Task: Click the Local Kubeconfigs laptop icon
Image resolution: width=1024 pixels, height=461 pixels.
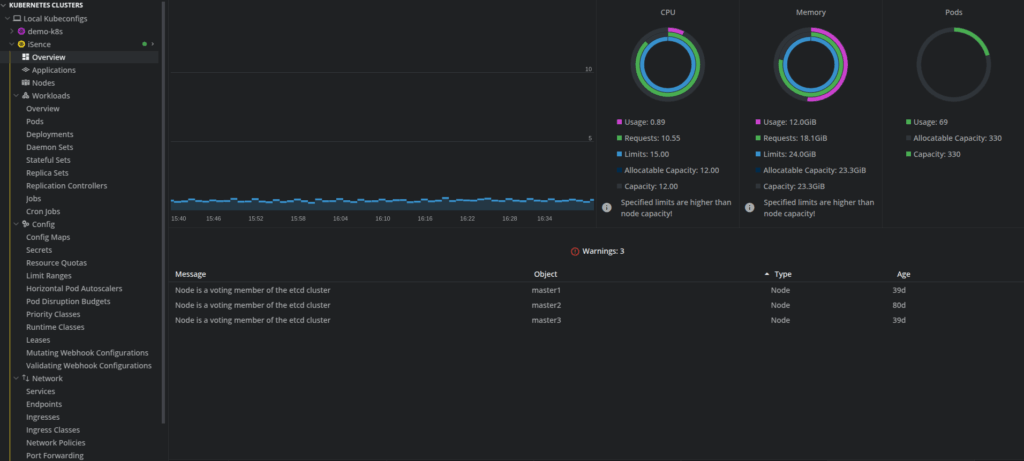Action: coord(16,18)
